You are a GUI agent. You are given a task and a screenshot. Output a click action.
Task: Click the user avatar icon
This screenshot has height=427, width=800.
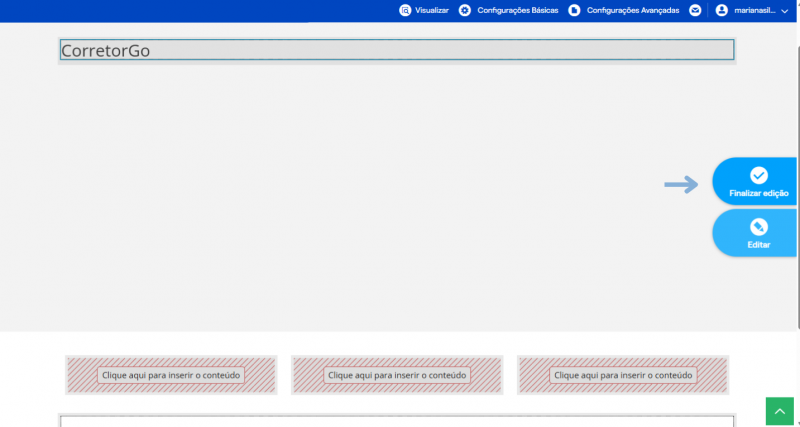721,10
